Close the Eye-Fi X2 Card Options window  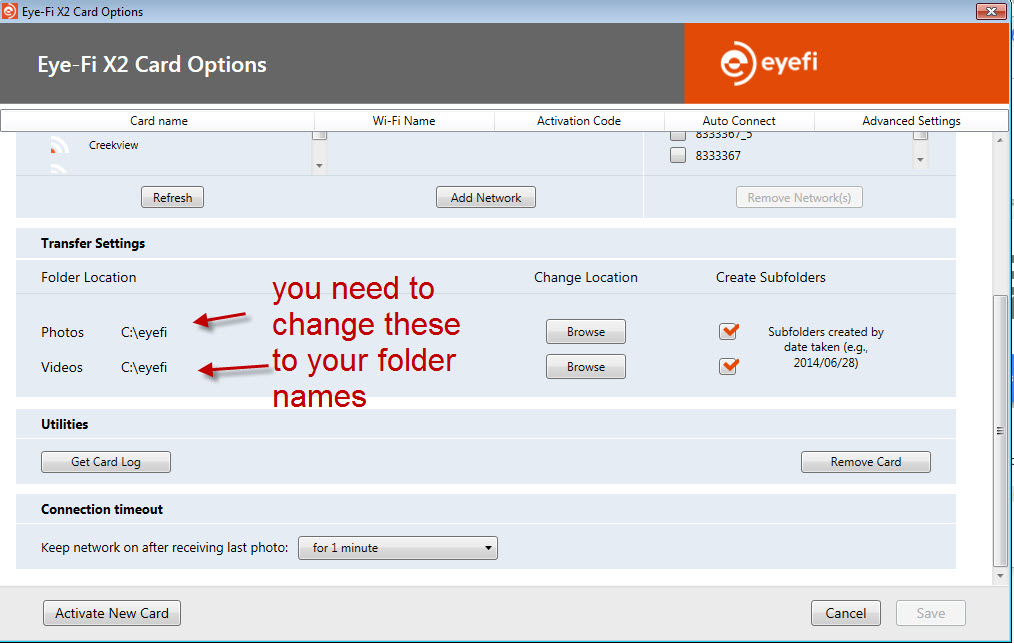tap(991, 10)
